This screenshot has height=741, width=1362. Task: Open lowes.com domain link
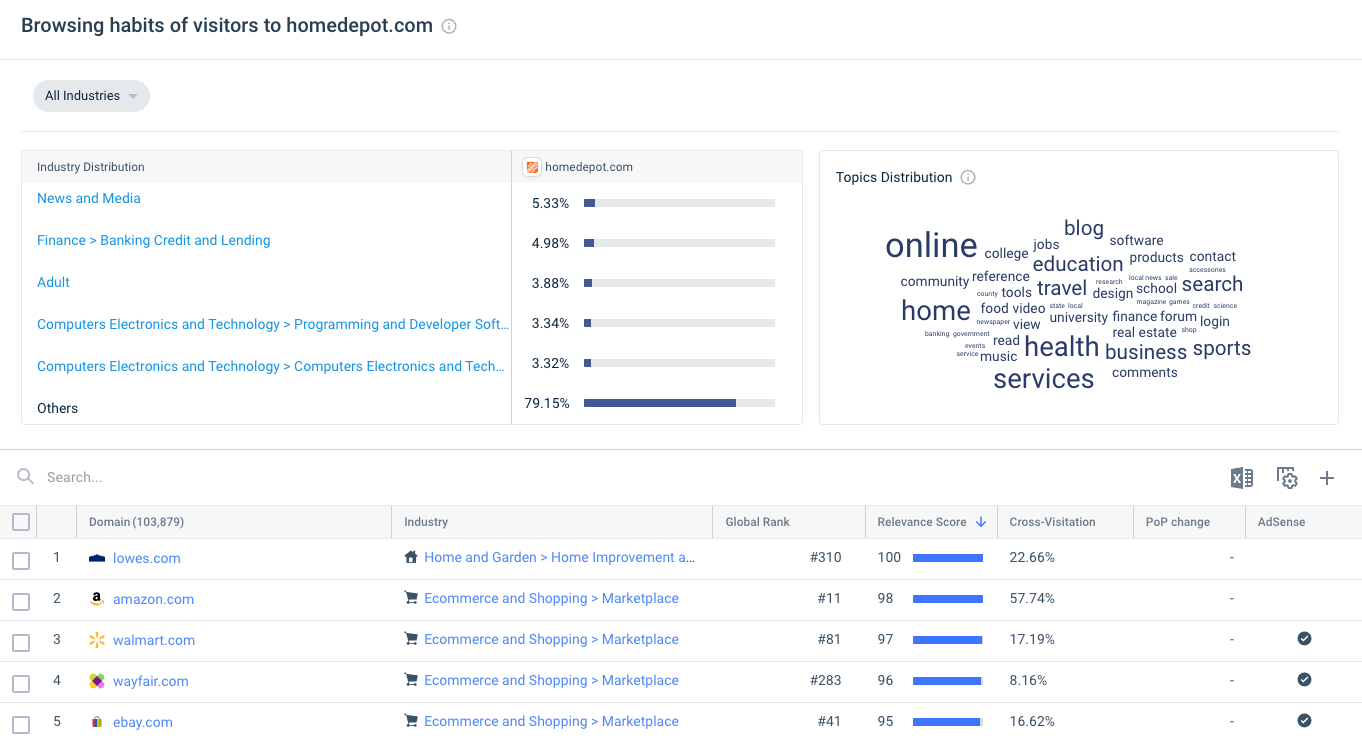click(x=147, y=558)
